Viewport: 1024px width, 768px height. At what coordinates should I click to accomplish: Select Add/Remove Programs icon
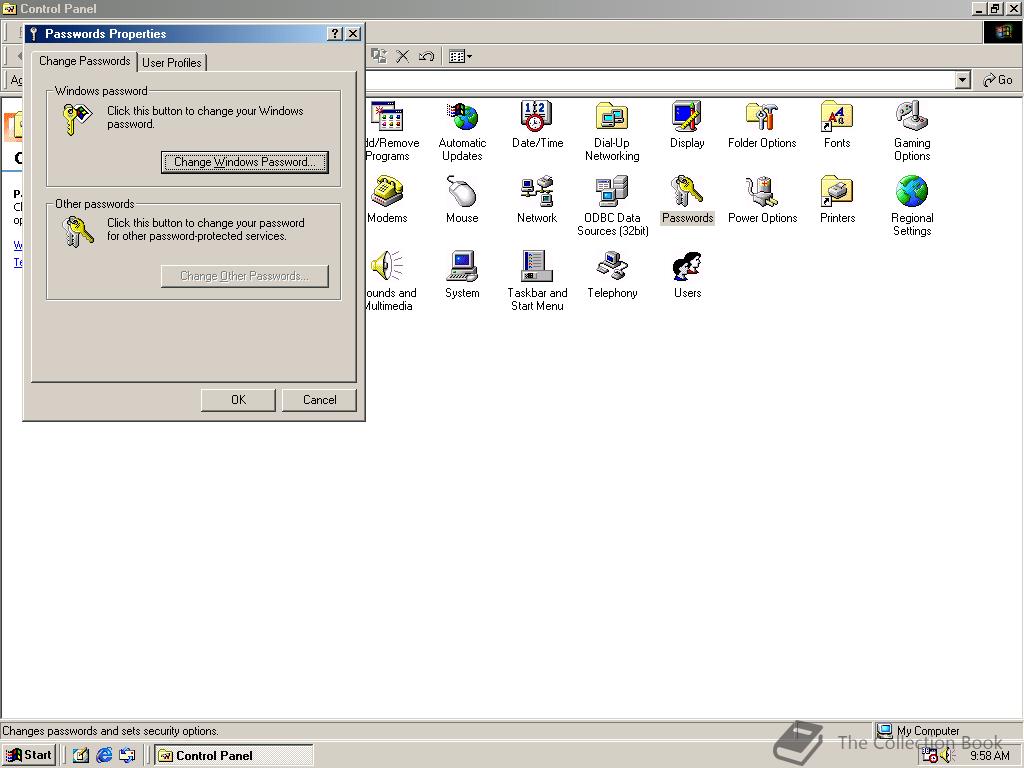coord(387,118)
